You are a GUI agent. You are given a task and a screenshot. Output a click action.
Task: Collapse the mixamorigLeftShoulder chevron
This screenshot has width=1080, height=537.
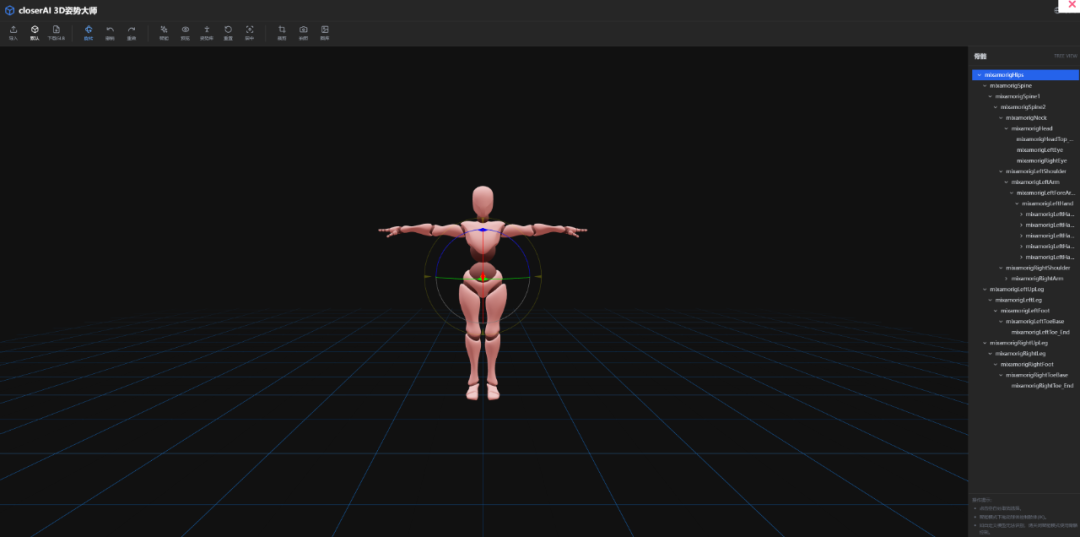1001,171
